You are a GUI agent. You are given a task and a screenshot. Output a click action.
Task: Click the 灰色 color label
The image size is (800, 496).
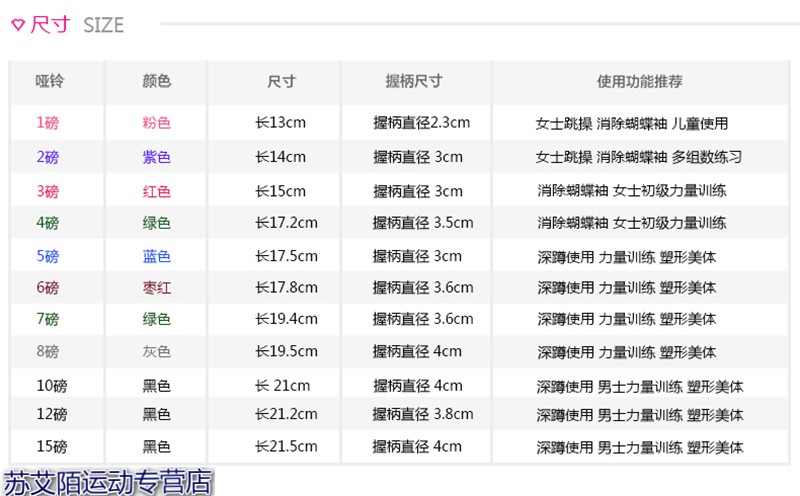click(x=157, y=352)
